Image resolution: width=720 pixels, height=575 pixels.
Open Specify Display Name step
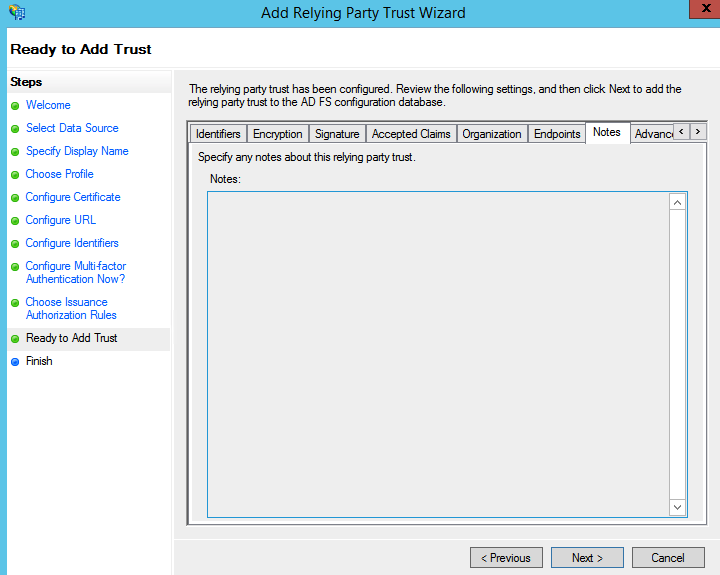click(x=77, y=151)
